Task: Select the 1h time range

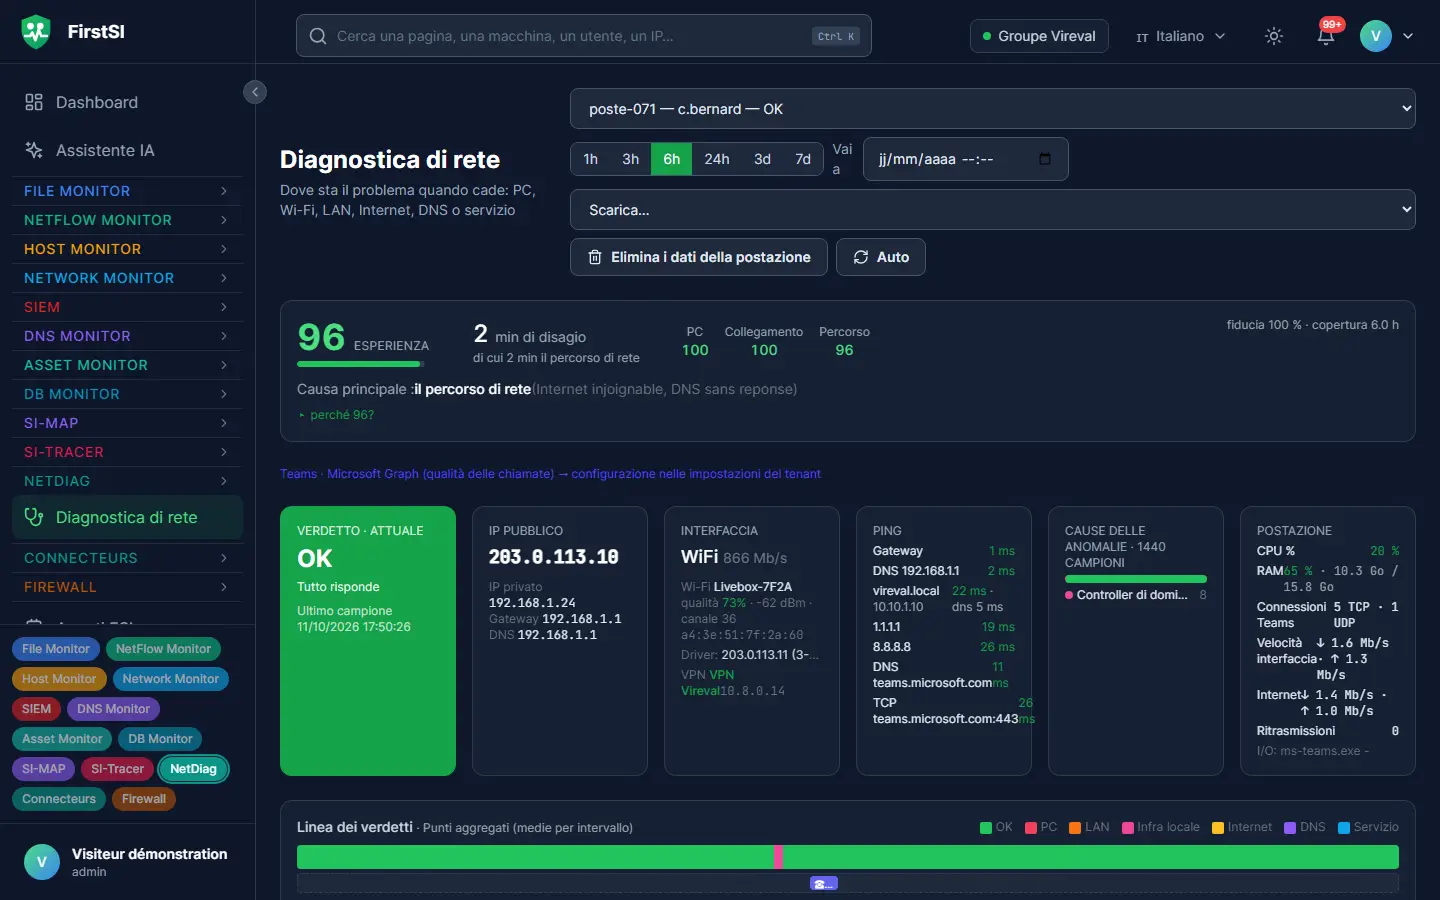Action: [591, 159]
